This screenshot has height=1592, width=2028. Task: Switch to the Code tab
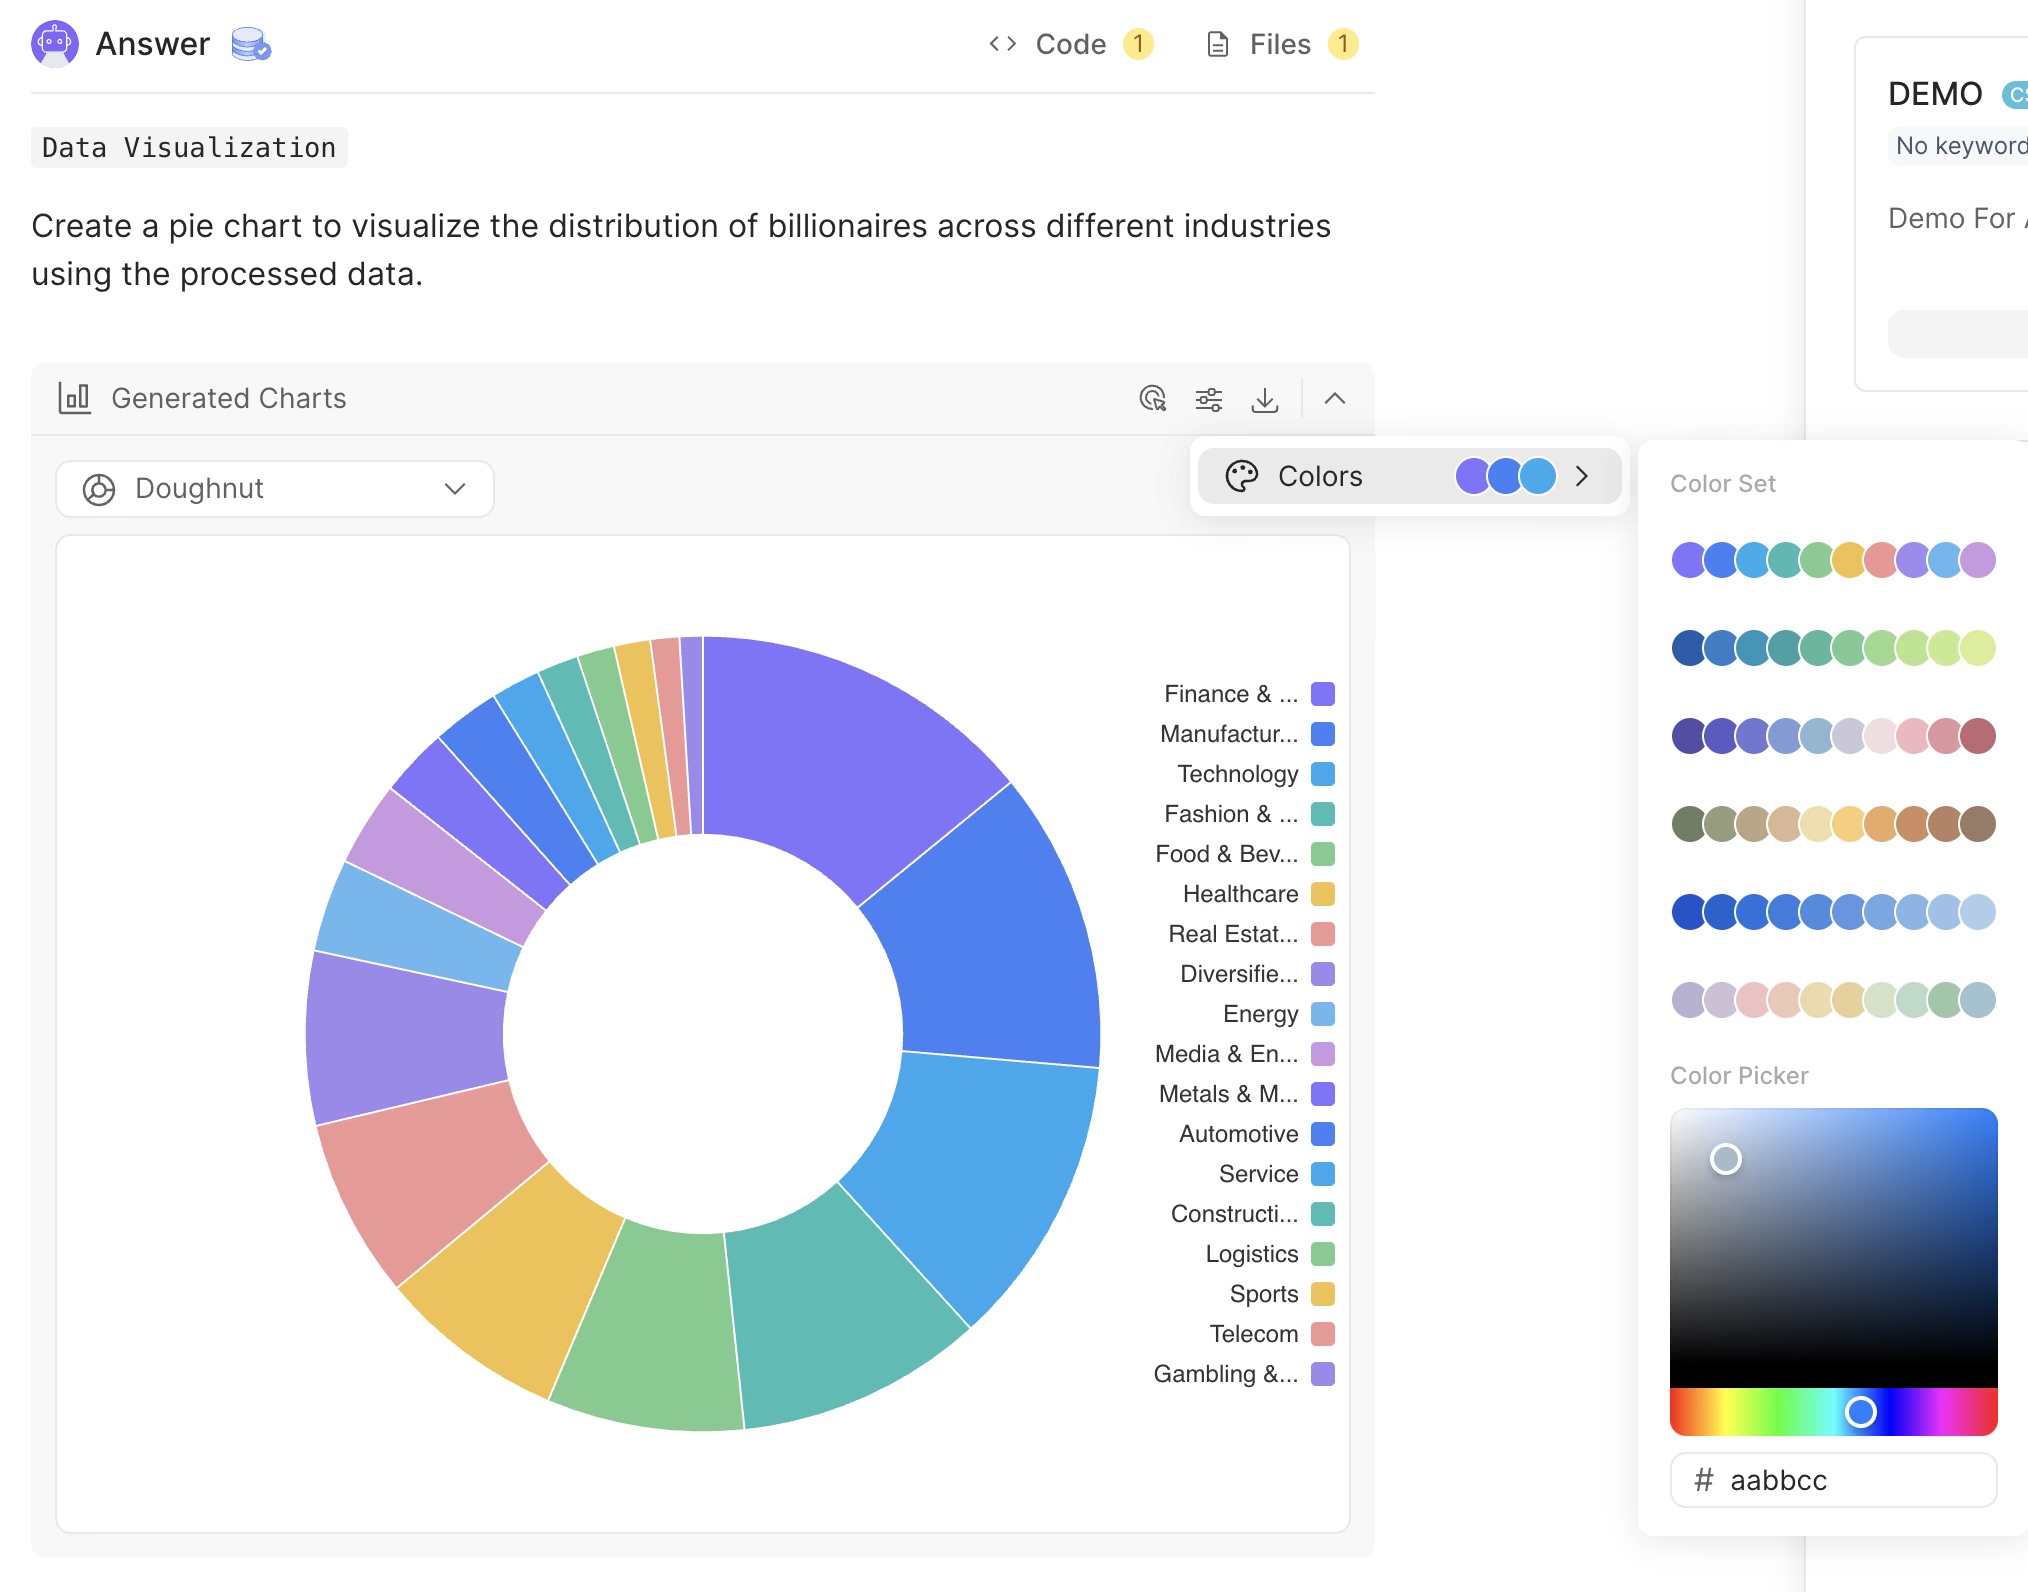[x=1069, y=44]
